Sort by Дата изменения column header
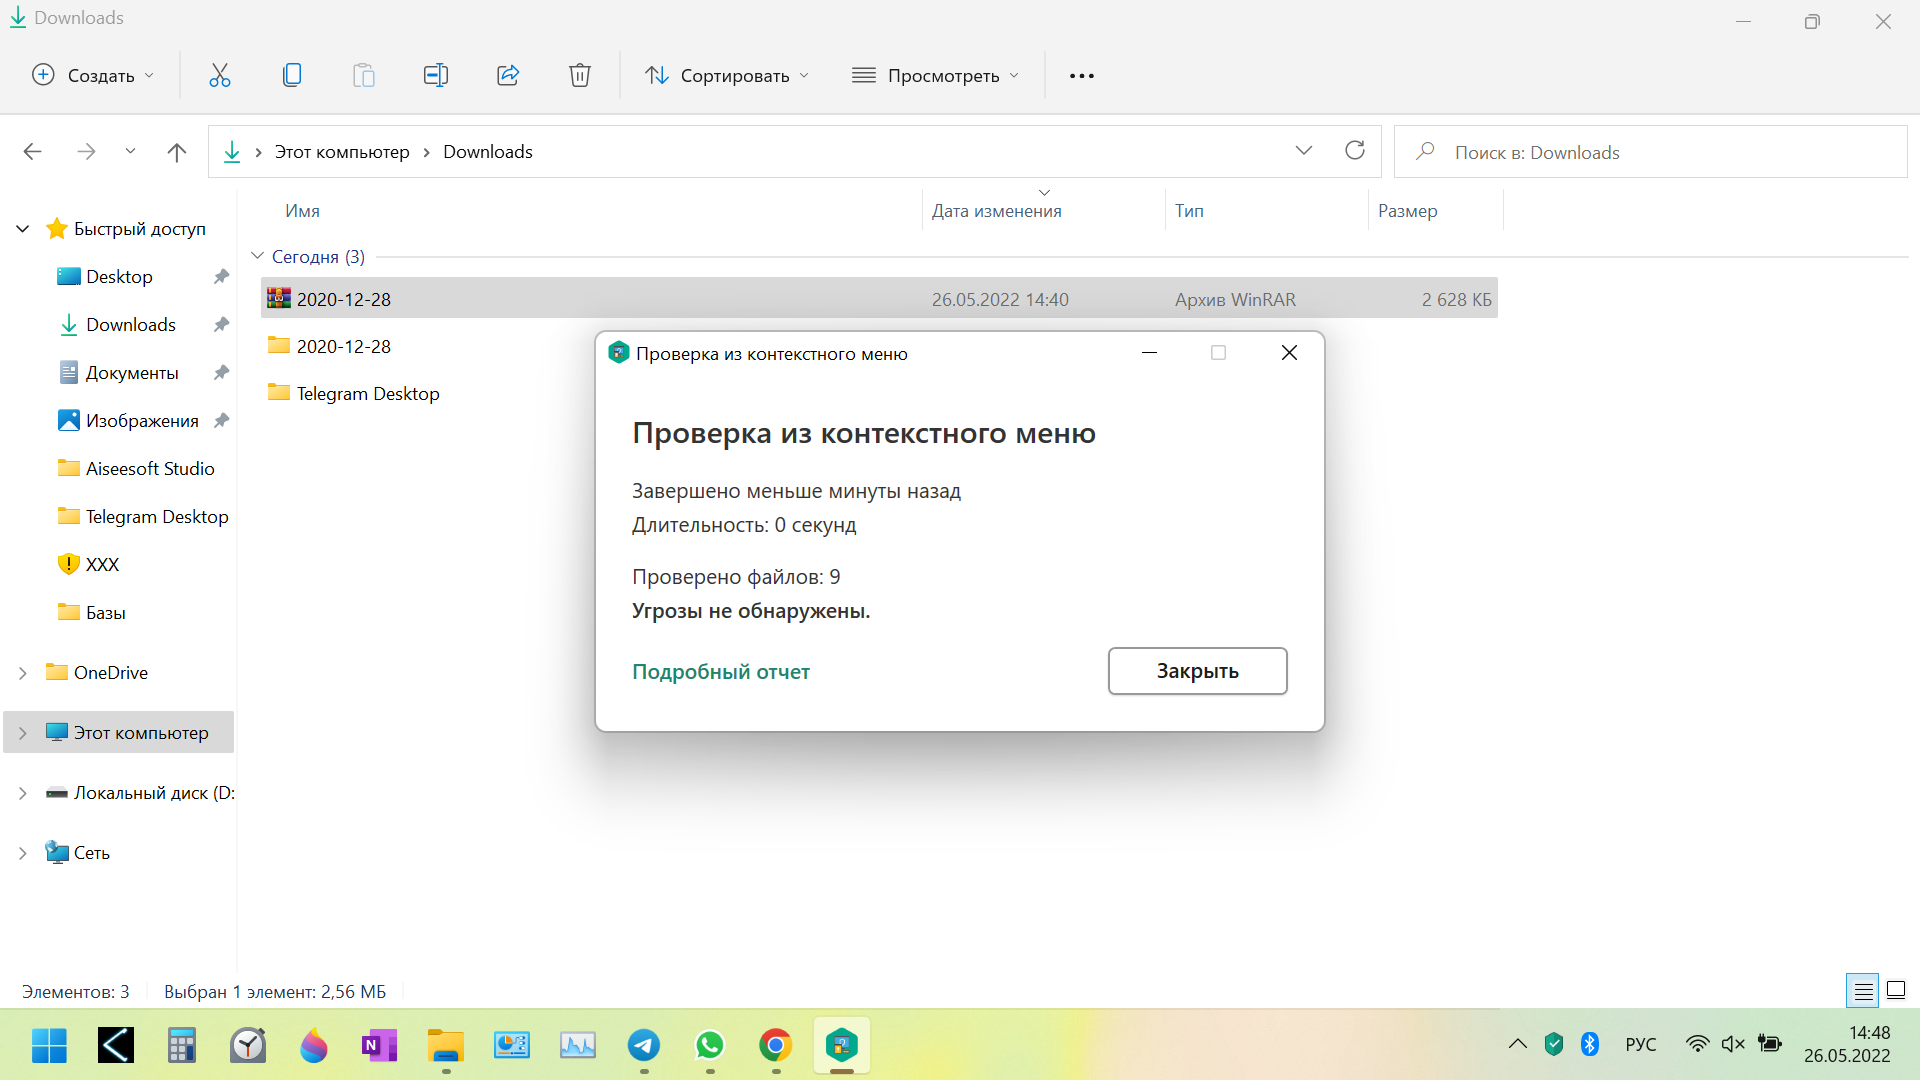The width and height of the screenshot is (1920, 1080). 997,211
